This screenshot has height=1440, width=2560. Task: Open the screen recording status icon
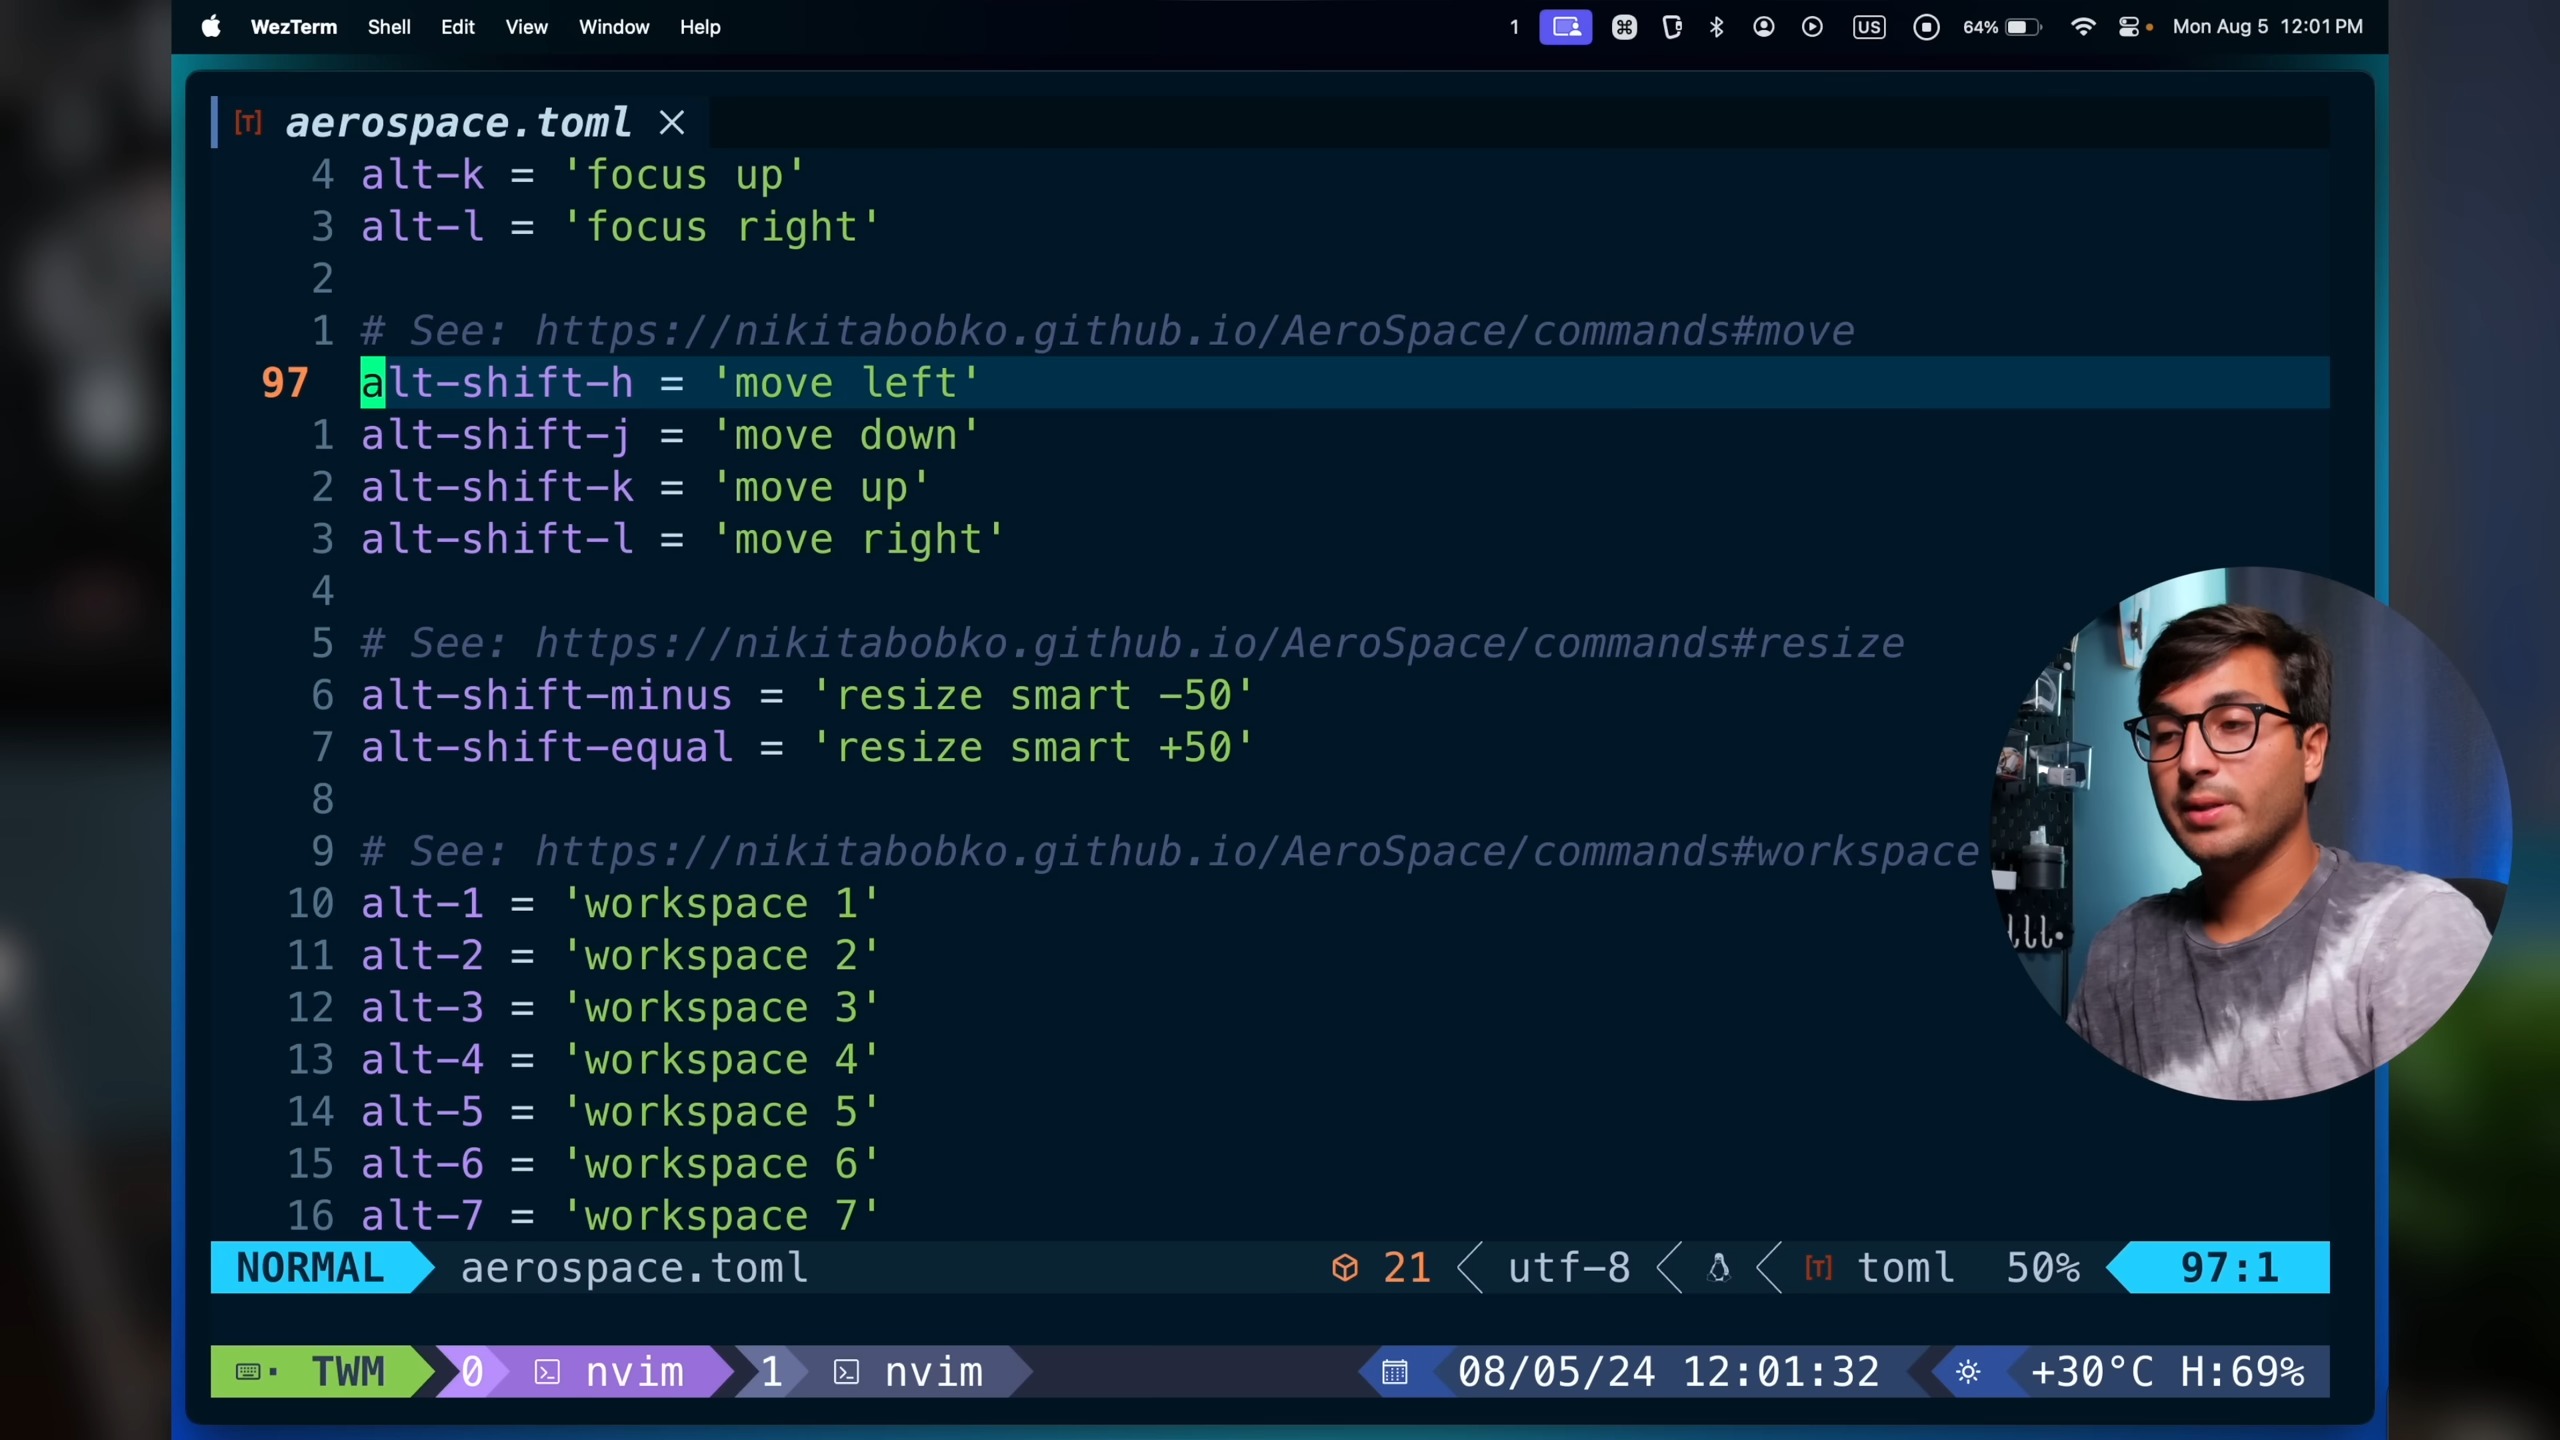tap(1926, 27)
